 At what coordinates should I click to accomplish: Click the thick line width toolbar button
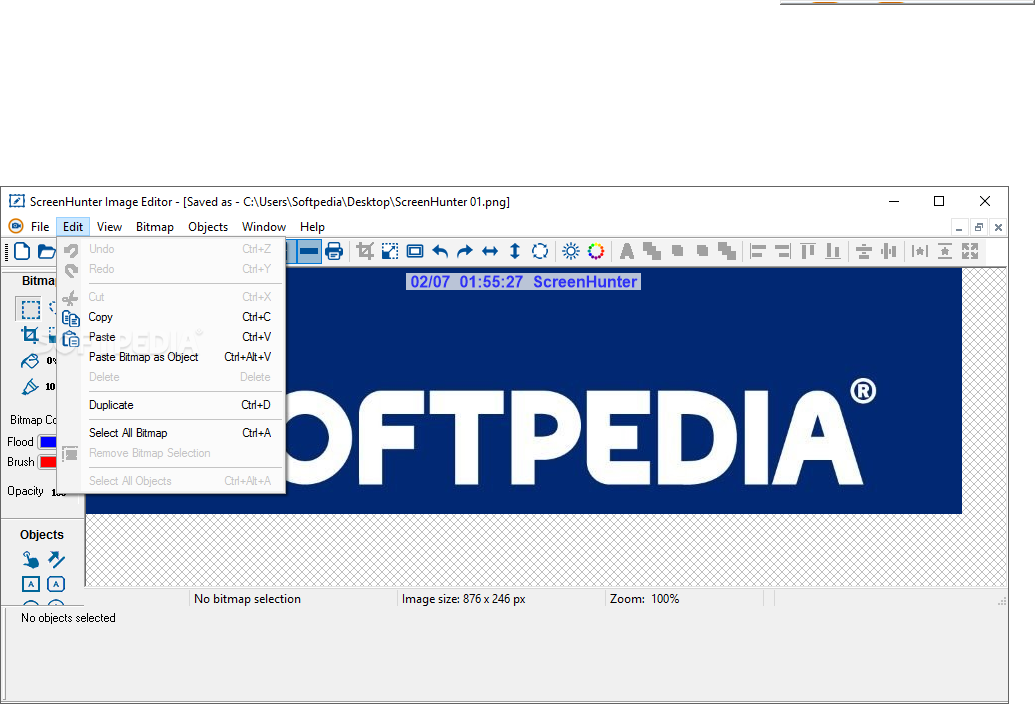click(309, 251)
